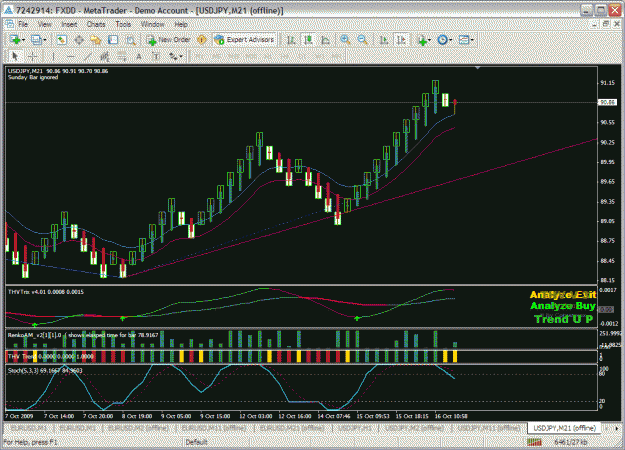Draw a vertical line
This screenshot has width=625, height=450.
[53, 56]
